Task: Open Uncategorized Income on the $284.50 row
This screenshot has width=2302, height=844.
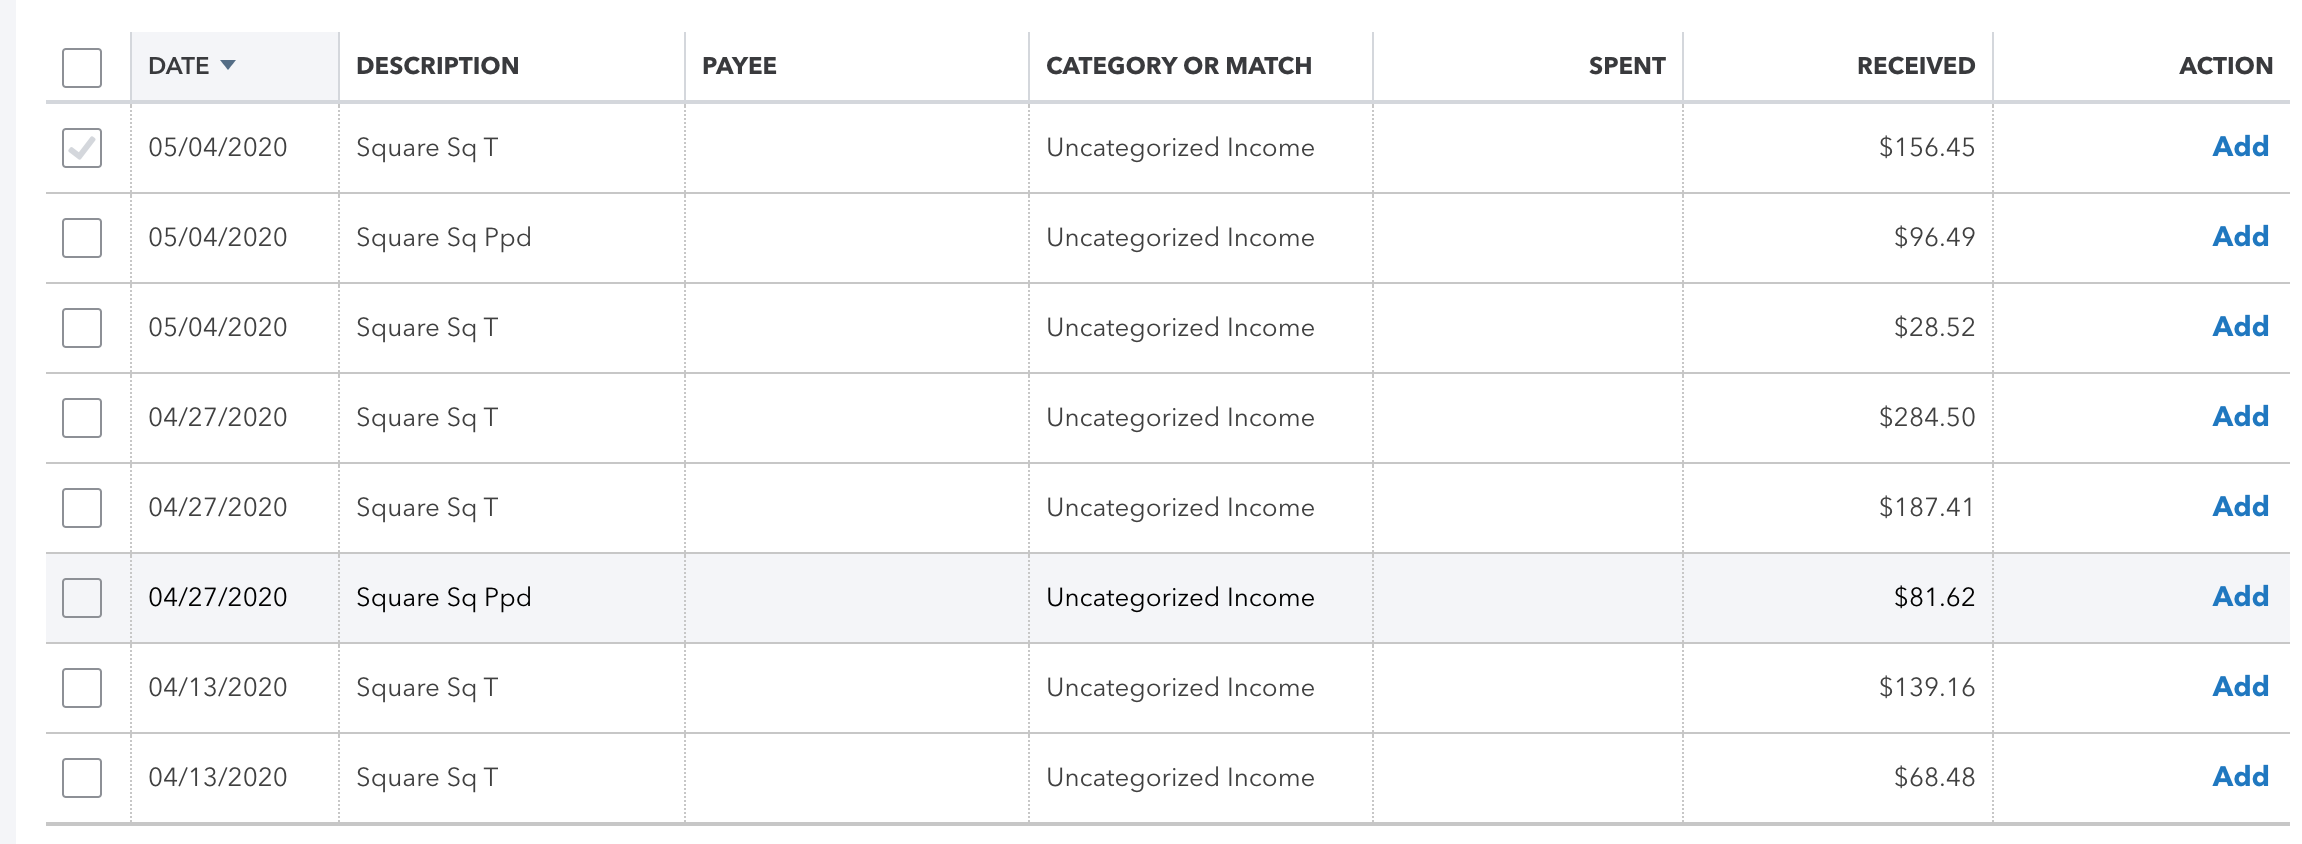Action: coord(1179,417)
